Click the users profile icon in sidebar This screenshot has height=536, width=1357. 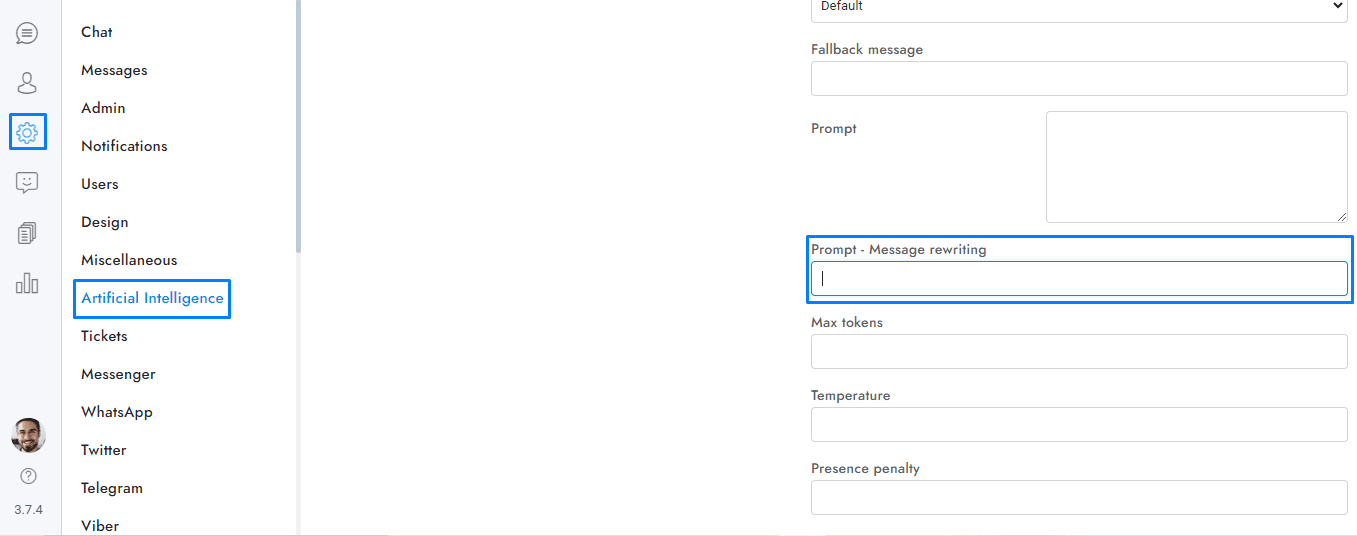click(x=27, y=83)
